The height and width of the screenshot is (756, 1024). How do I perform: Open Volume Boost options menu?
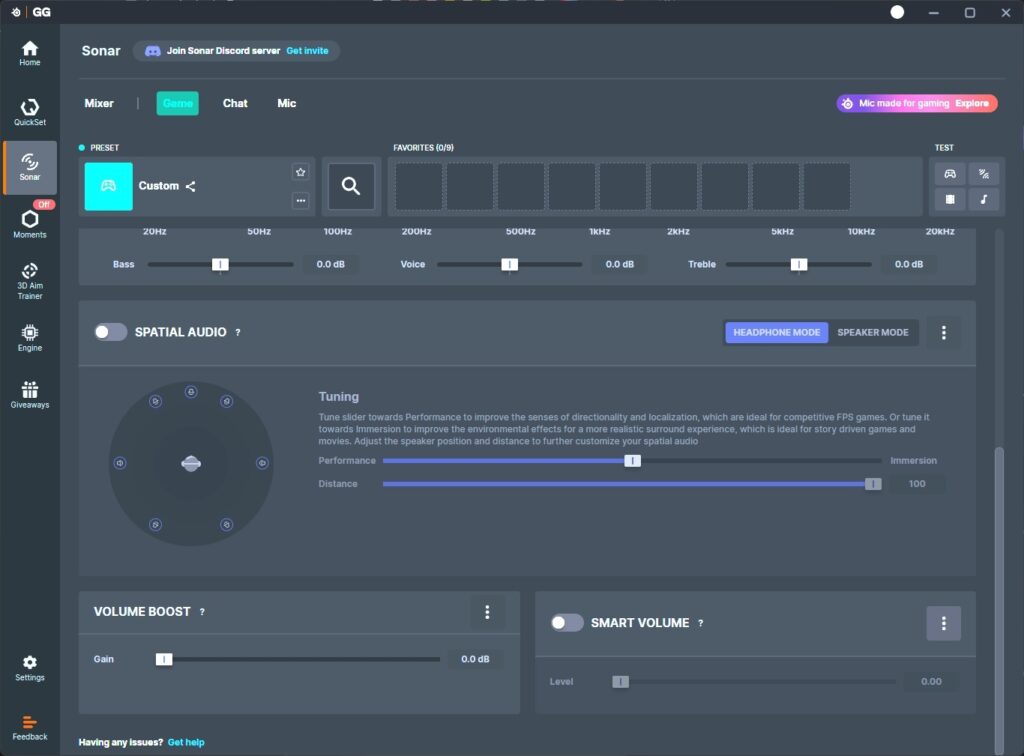[487, 612]
